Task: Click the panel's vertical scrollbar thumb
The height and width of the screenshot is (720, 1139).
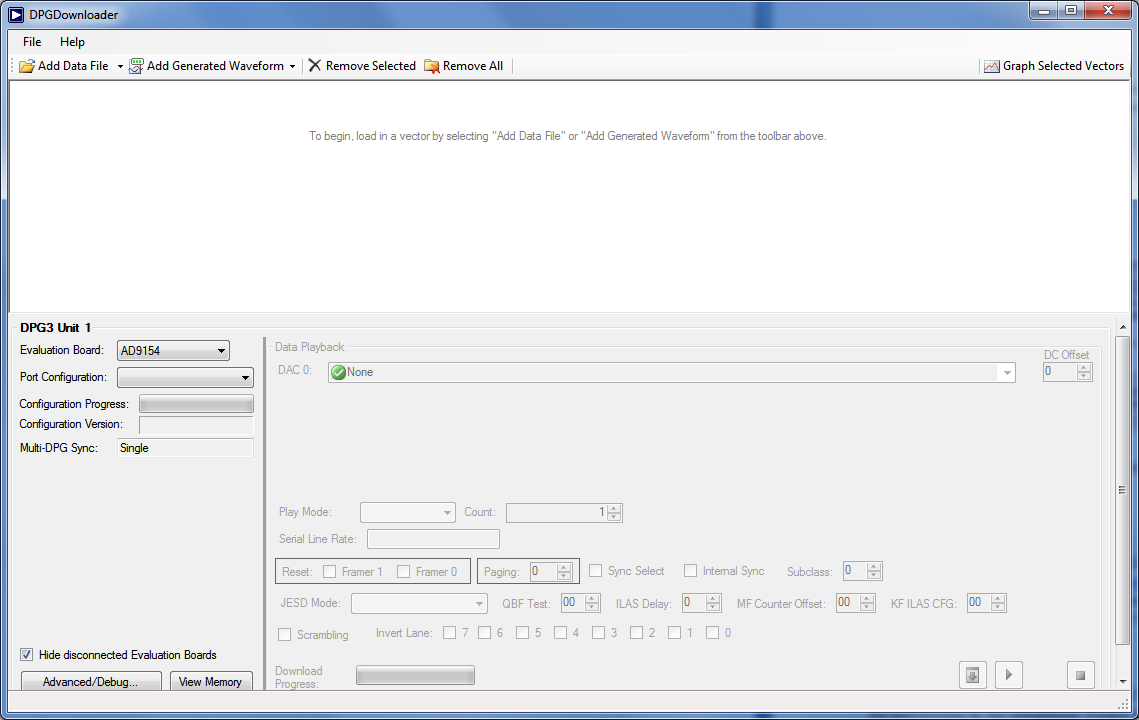Action: (x=1122, y=490)
